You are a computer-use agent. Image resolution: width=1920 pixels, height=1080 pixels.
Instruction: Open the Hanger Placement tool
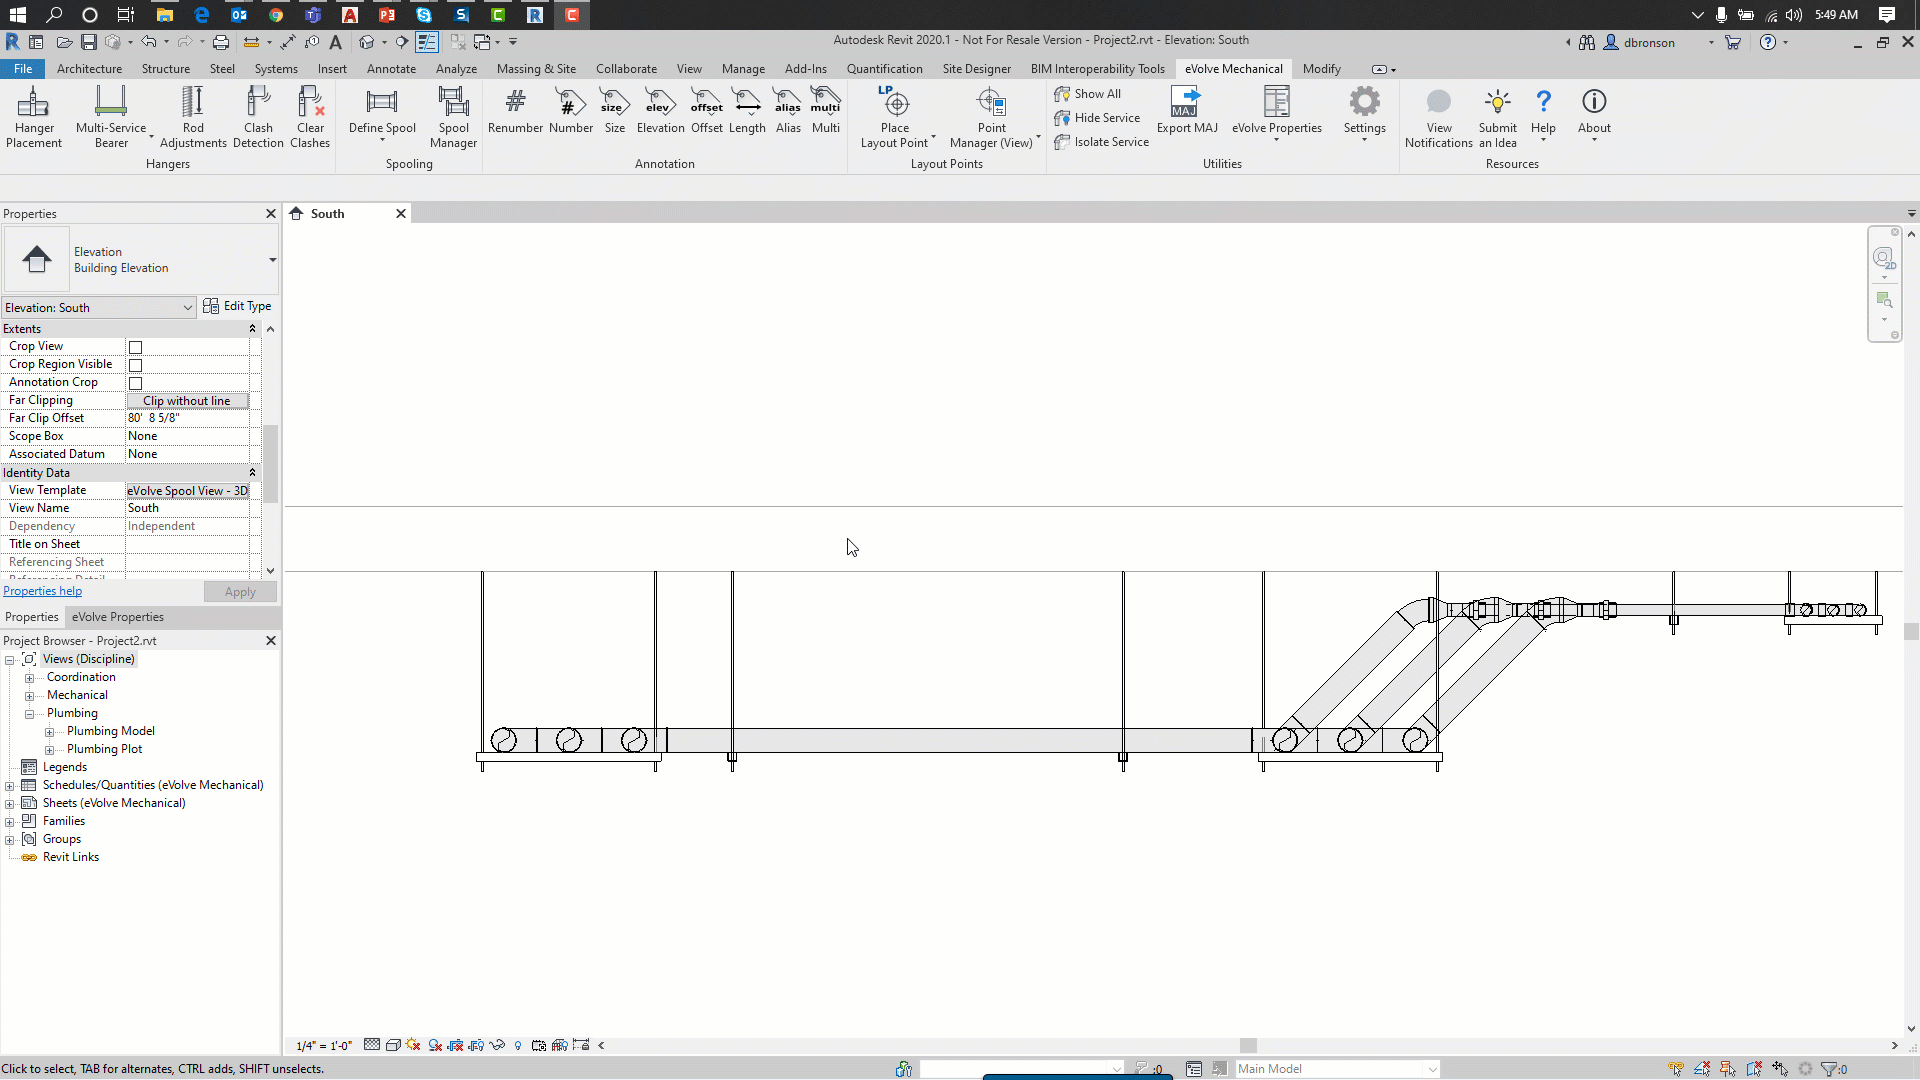tap(34, 116)
